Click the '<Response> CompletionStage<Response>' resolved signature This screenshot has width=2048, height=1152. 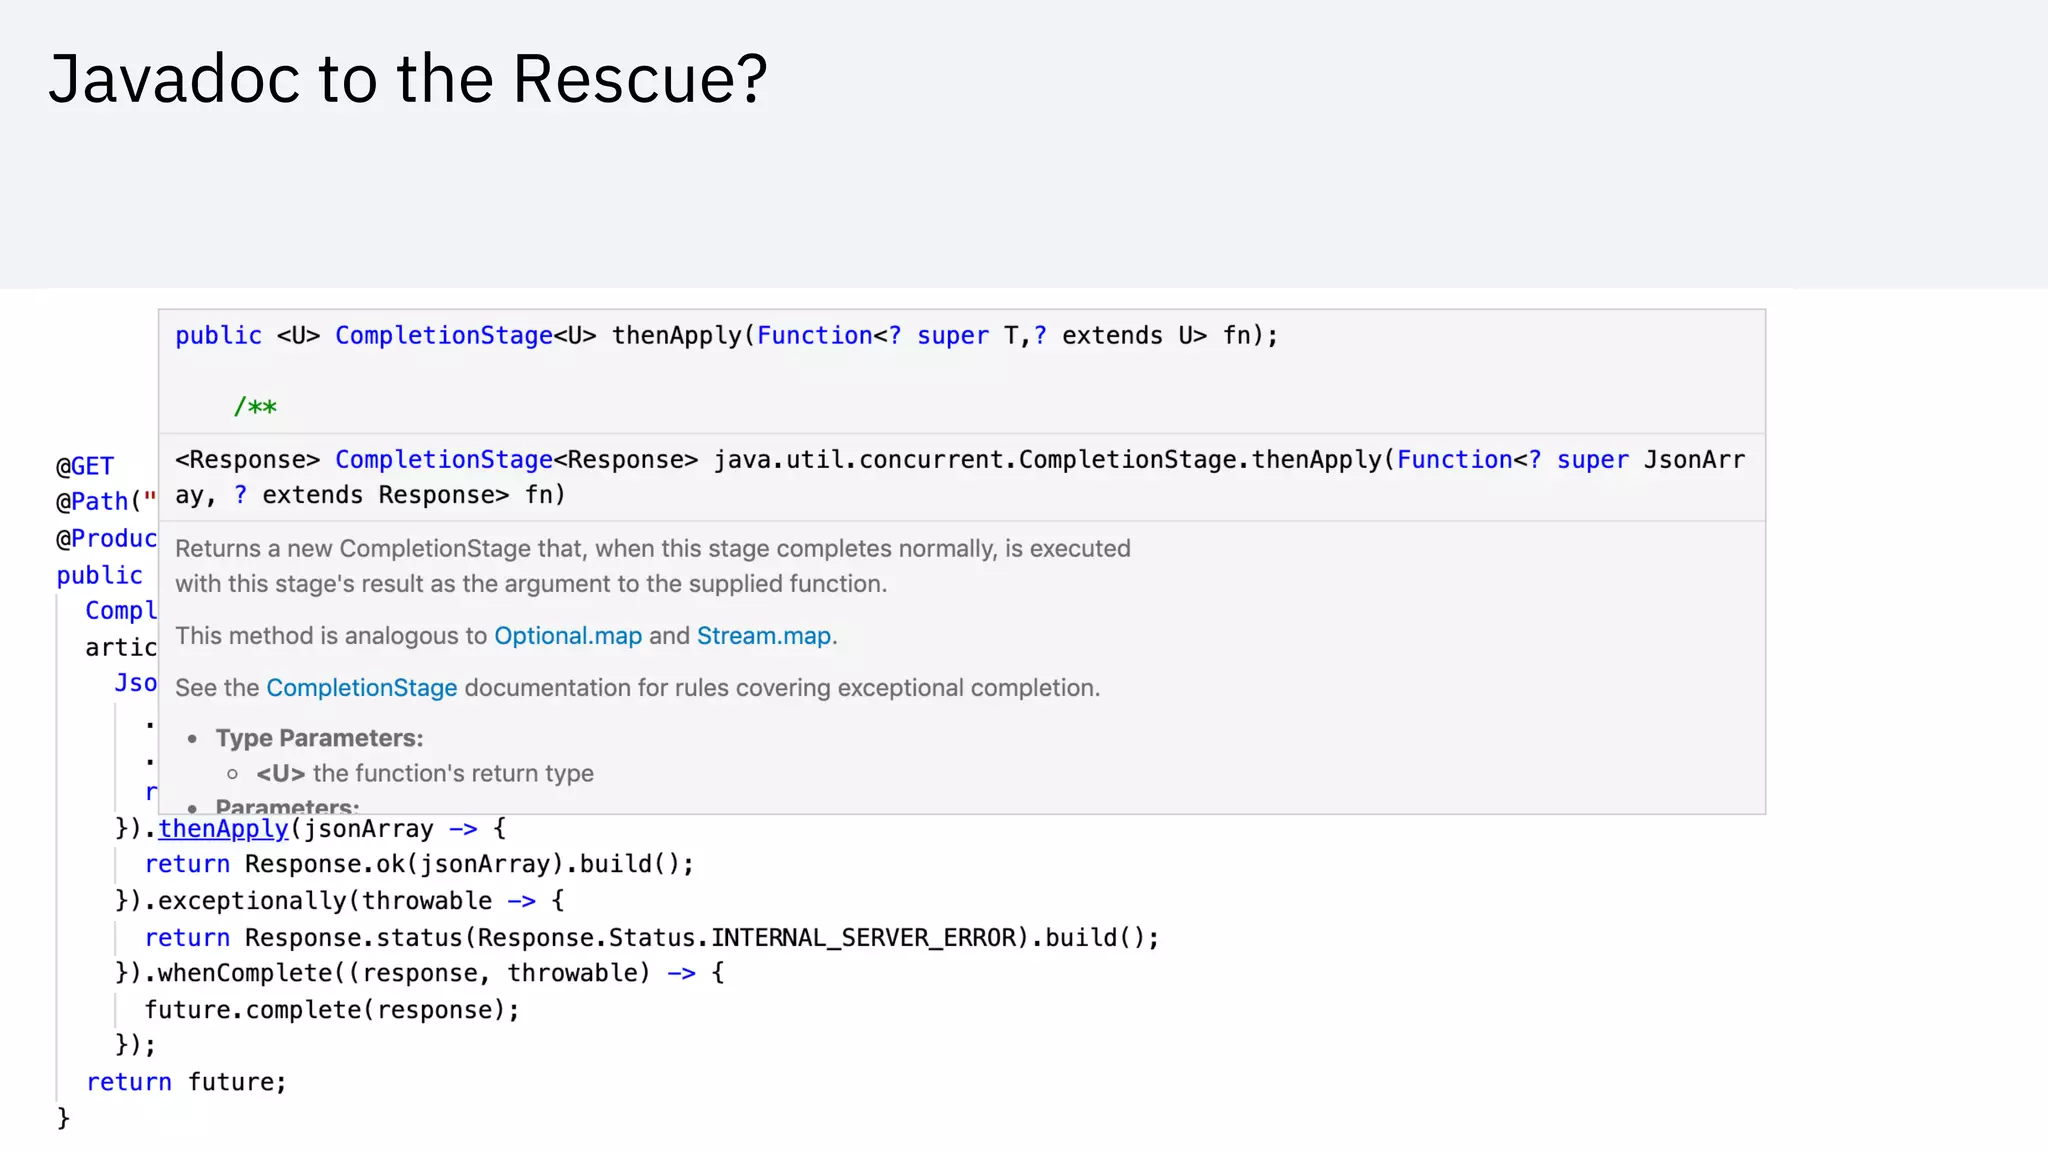coord(960,477)
